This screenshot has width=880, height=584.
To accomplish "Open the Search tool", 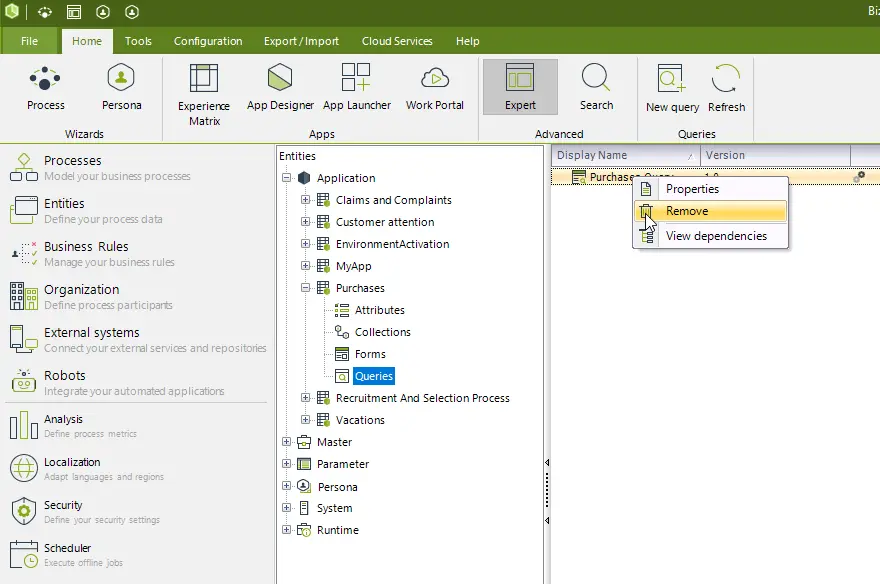I will 596,89.
